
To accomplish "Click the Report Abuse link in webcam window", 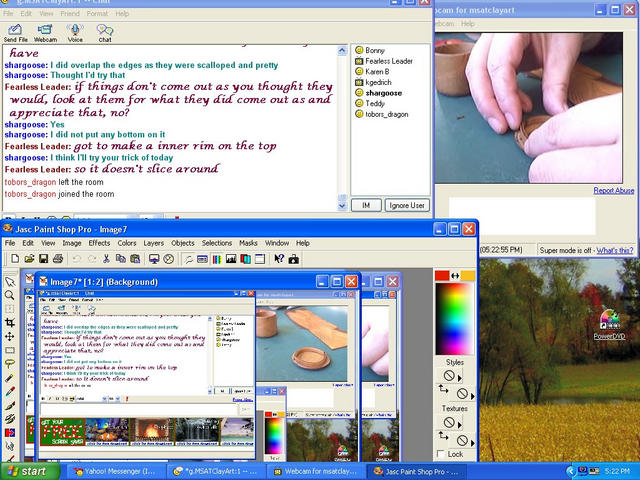I will pyautogui.click(x=613, y=190).
